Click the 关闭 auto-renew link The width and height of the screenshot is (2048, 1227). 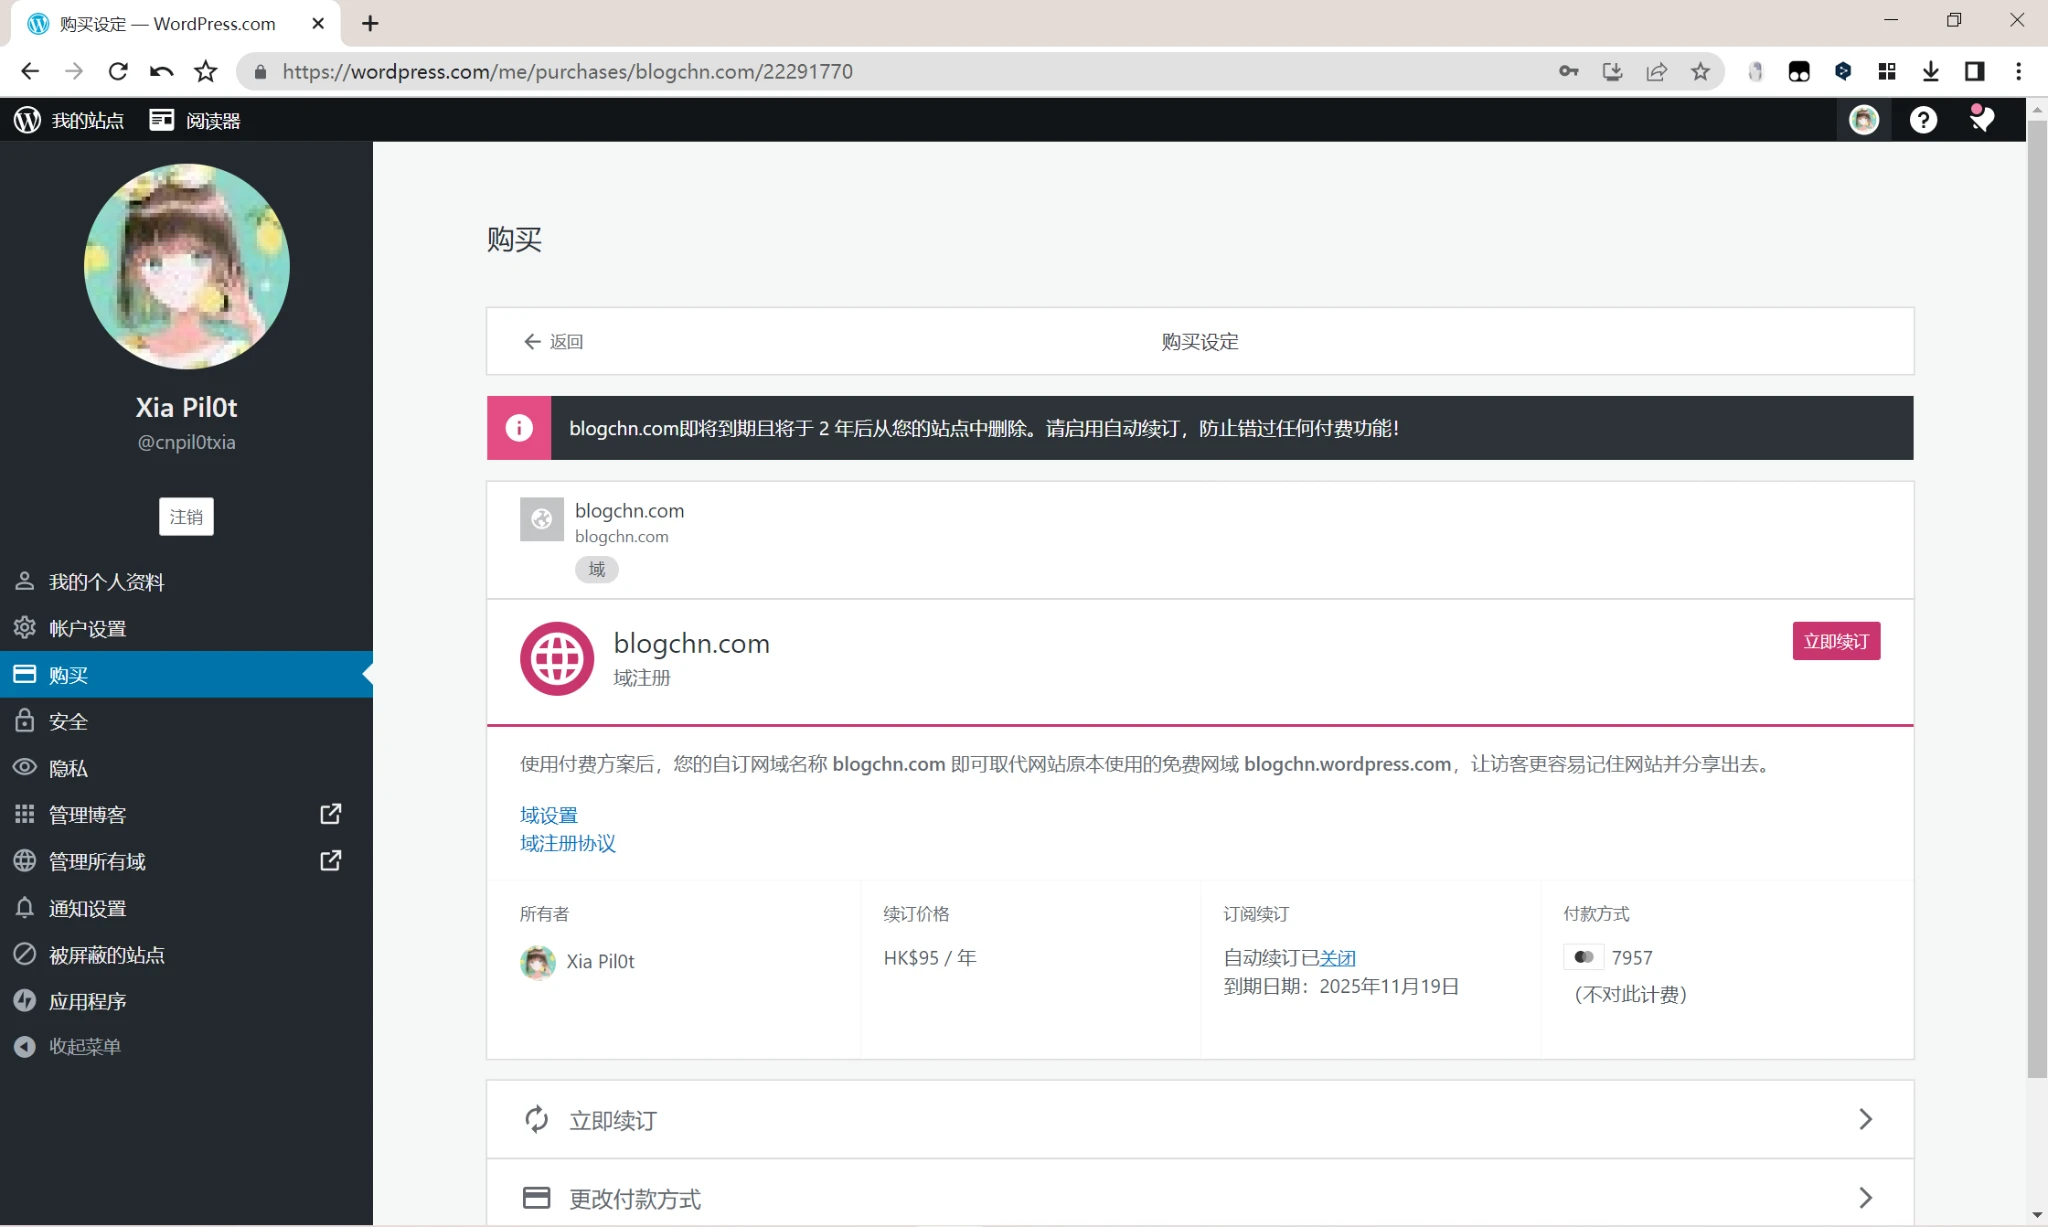[x=1337, y=958]
